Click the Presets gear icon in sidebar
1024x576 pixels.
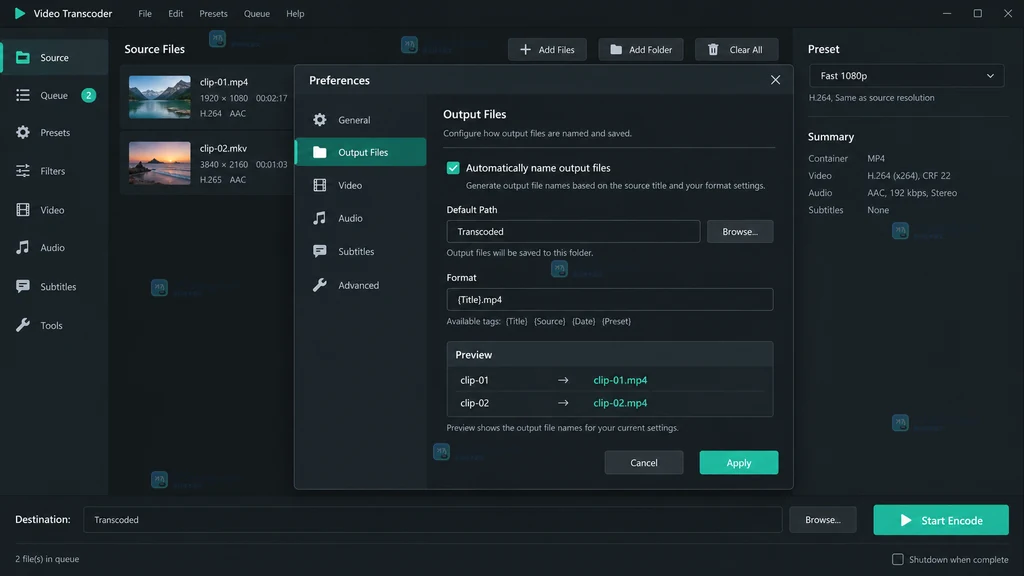coord(23,133)
